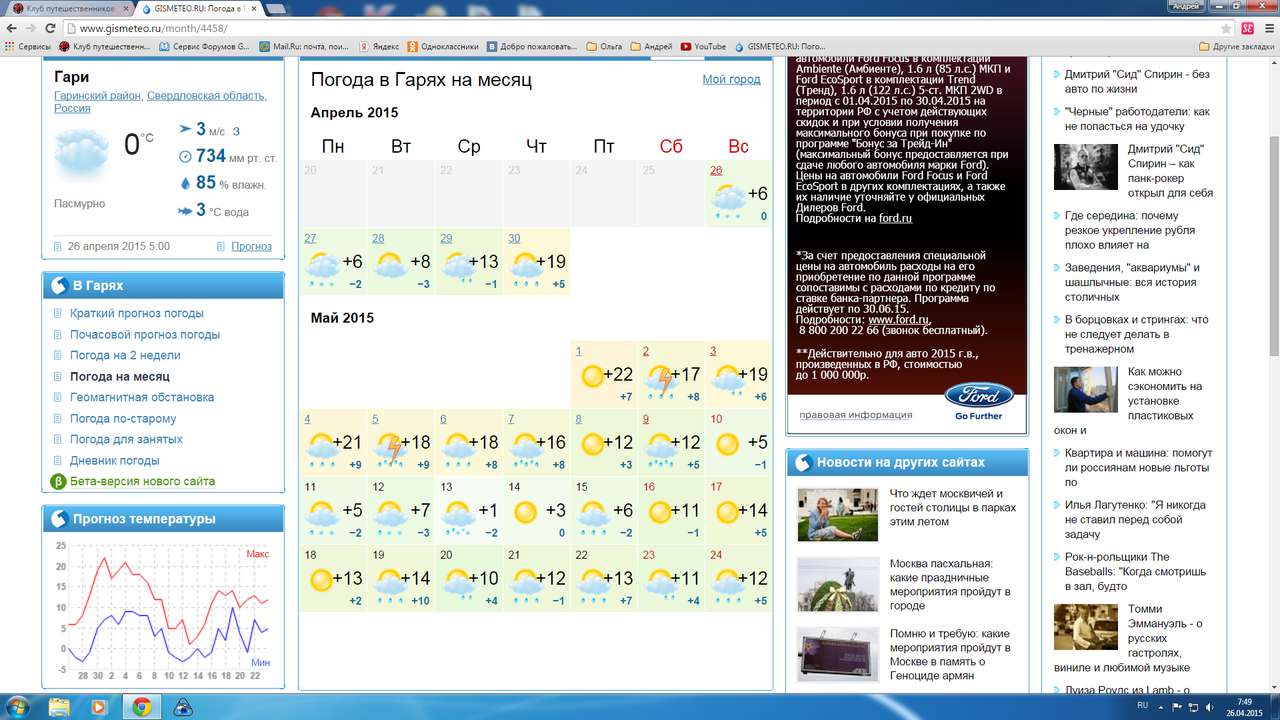Click the Мой город link

coord(731,79)
